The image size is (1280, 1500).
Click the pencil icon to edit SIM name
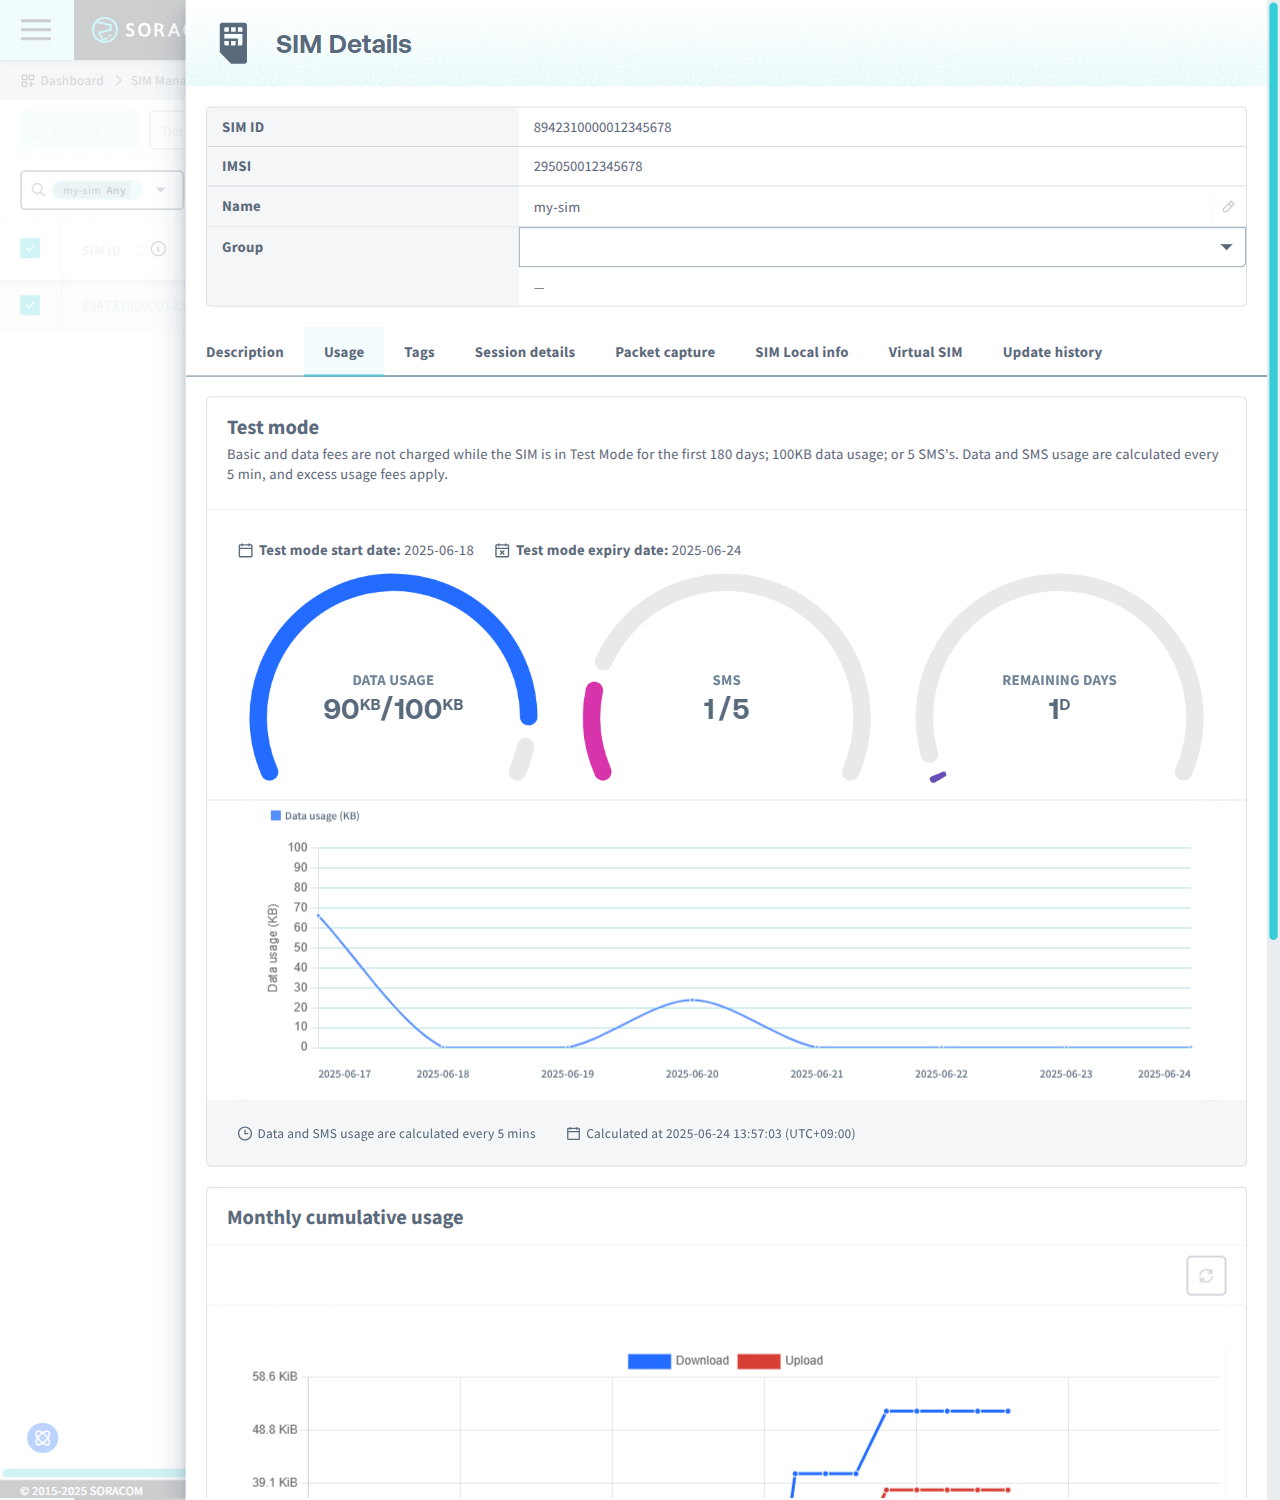[x=1228, y=207]
